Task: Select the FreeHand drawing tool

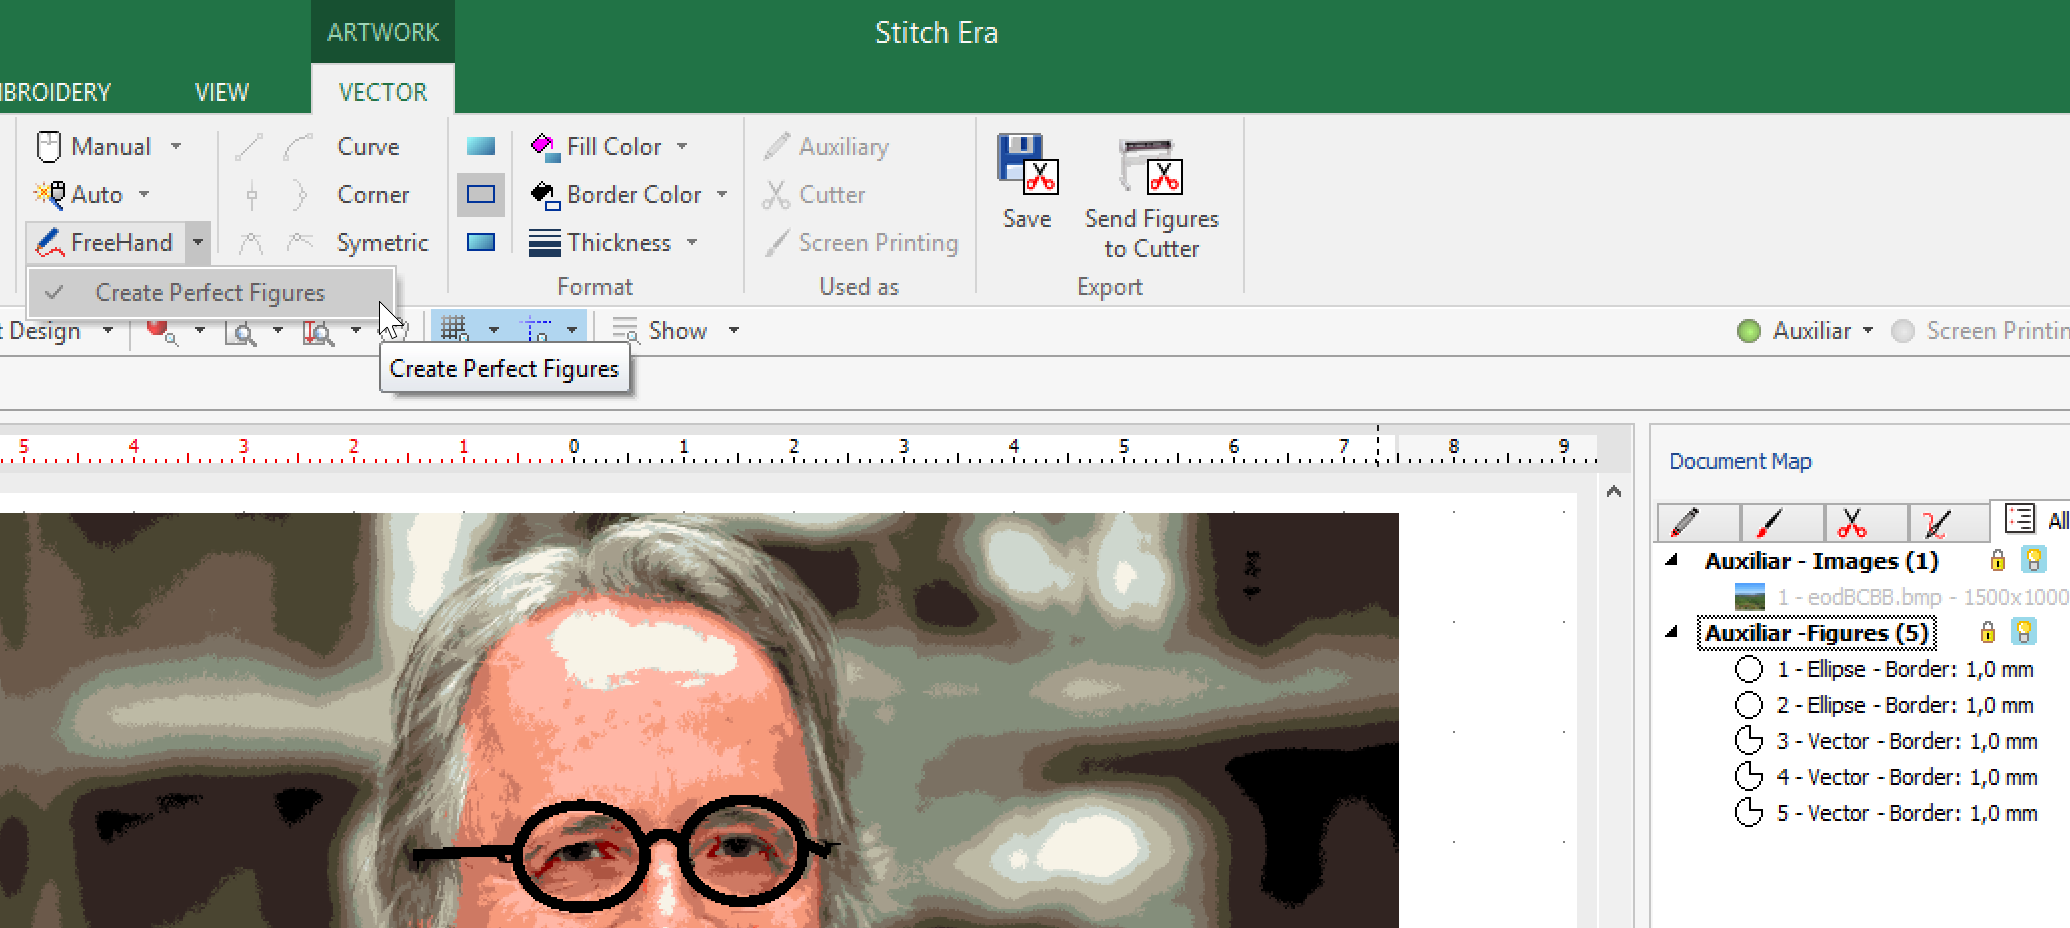Action: point(106,243)
